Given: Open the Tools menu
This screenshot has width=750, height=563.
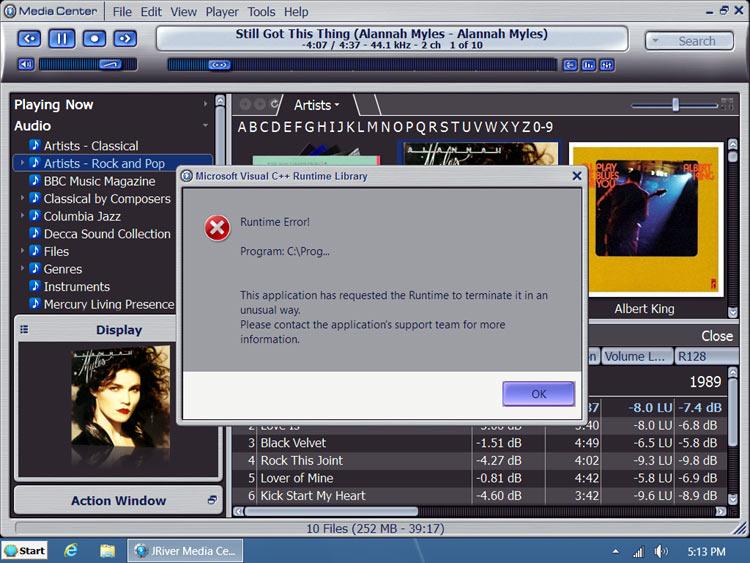Looking at the screenshot, I should [x=261, y=12].
